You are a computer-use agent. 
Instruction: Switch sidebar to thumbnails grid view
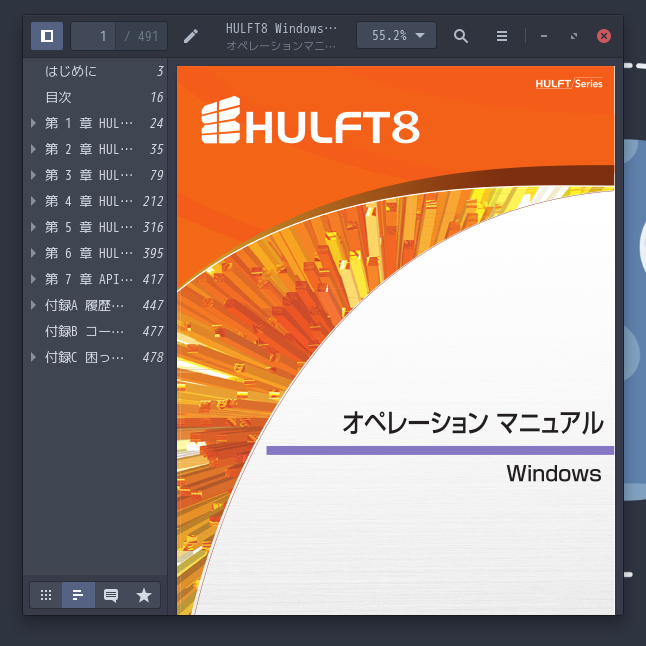pyautogui.click(x=46, y=595)
